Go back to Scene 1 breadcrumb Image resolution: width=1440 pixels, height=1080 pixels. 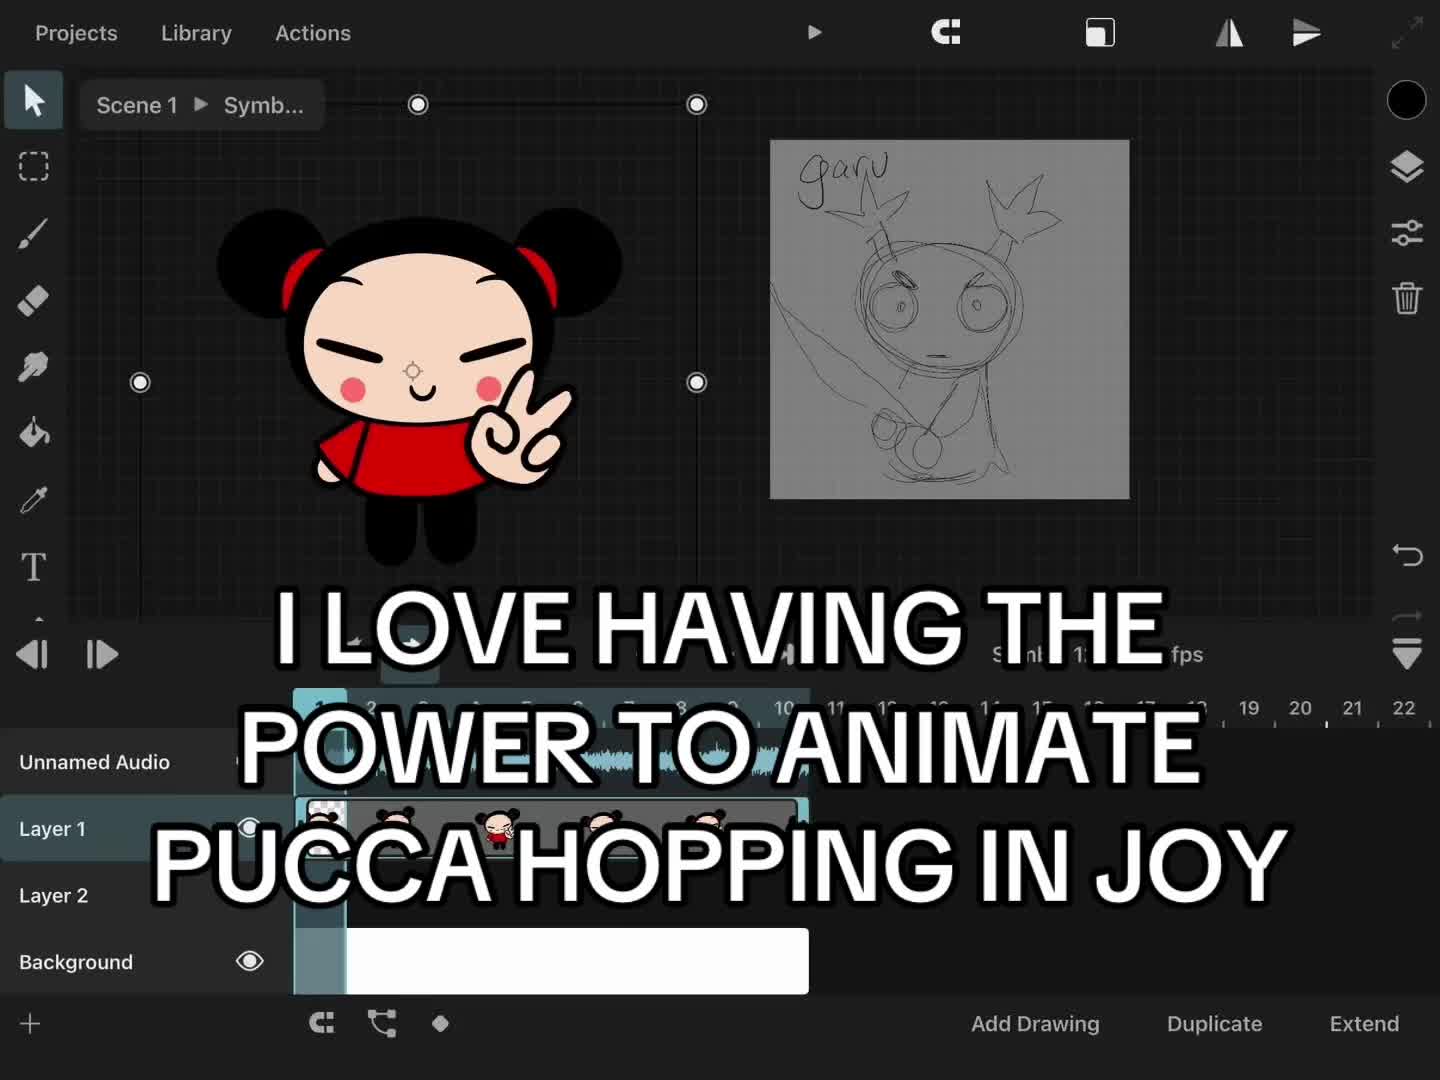[x=137, y=105]
